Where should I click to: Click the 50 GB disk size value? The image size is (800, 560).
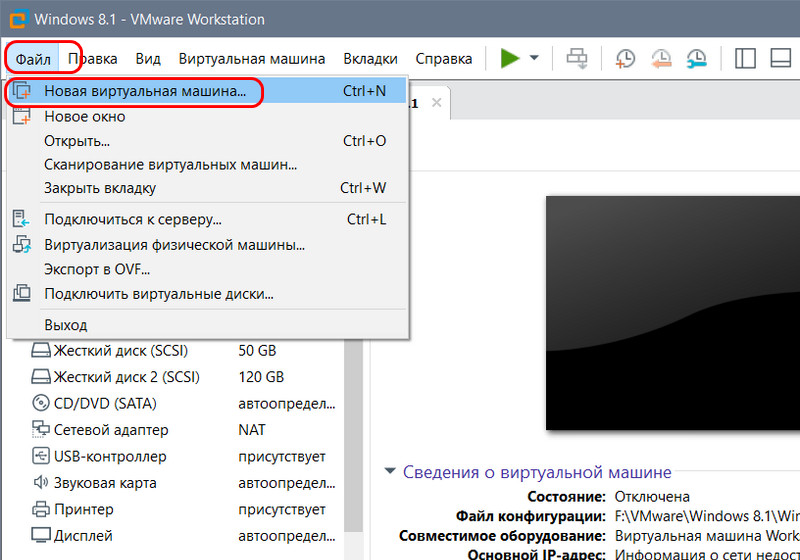pyautogui.click(x=257, y=351)
